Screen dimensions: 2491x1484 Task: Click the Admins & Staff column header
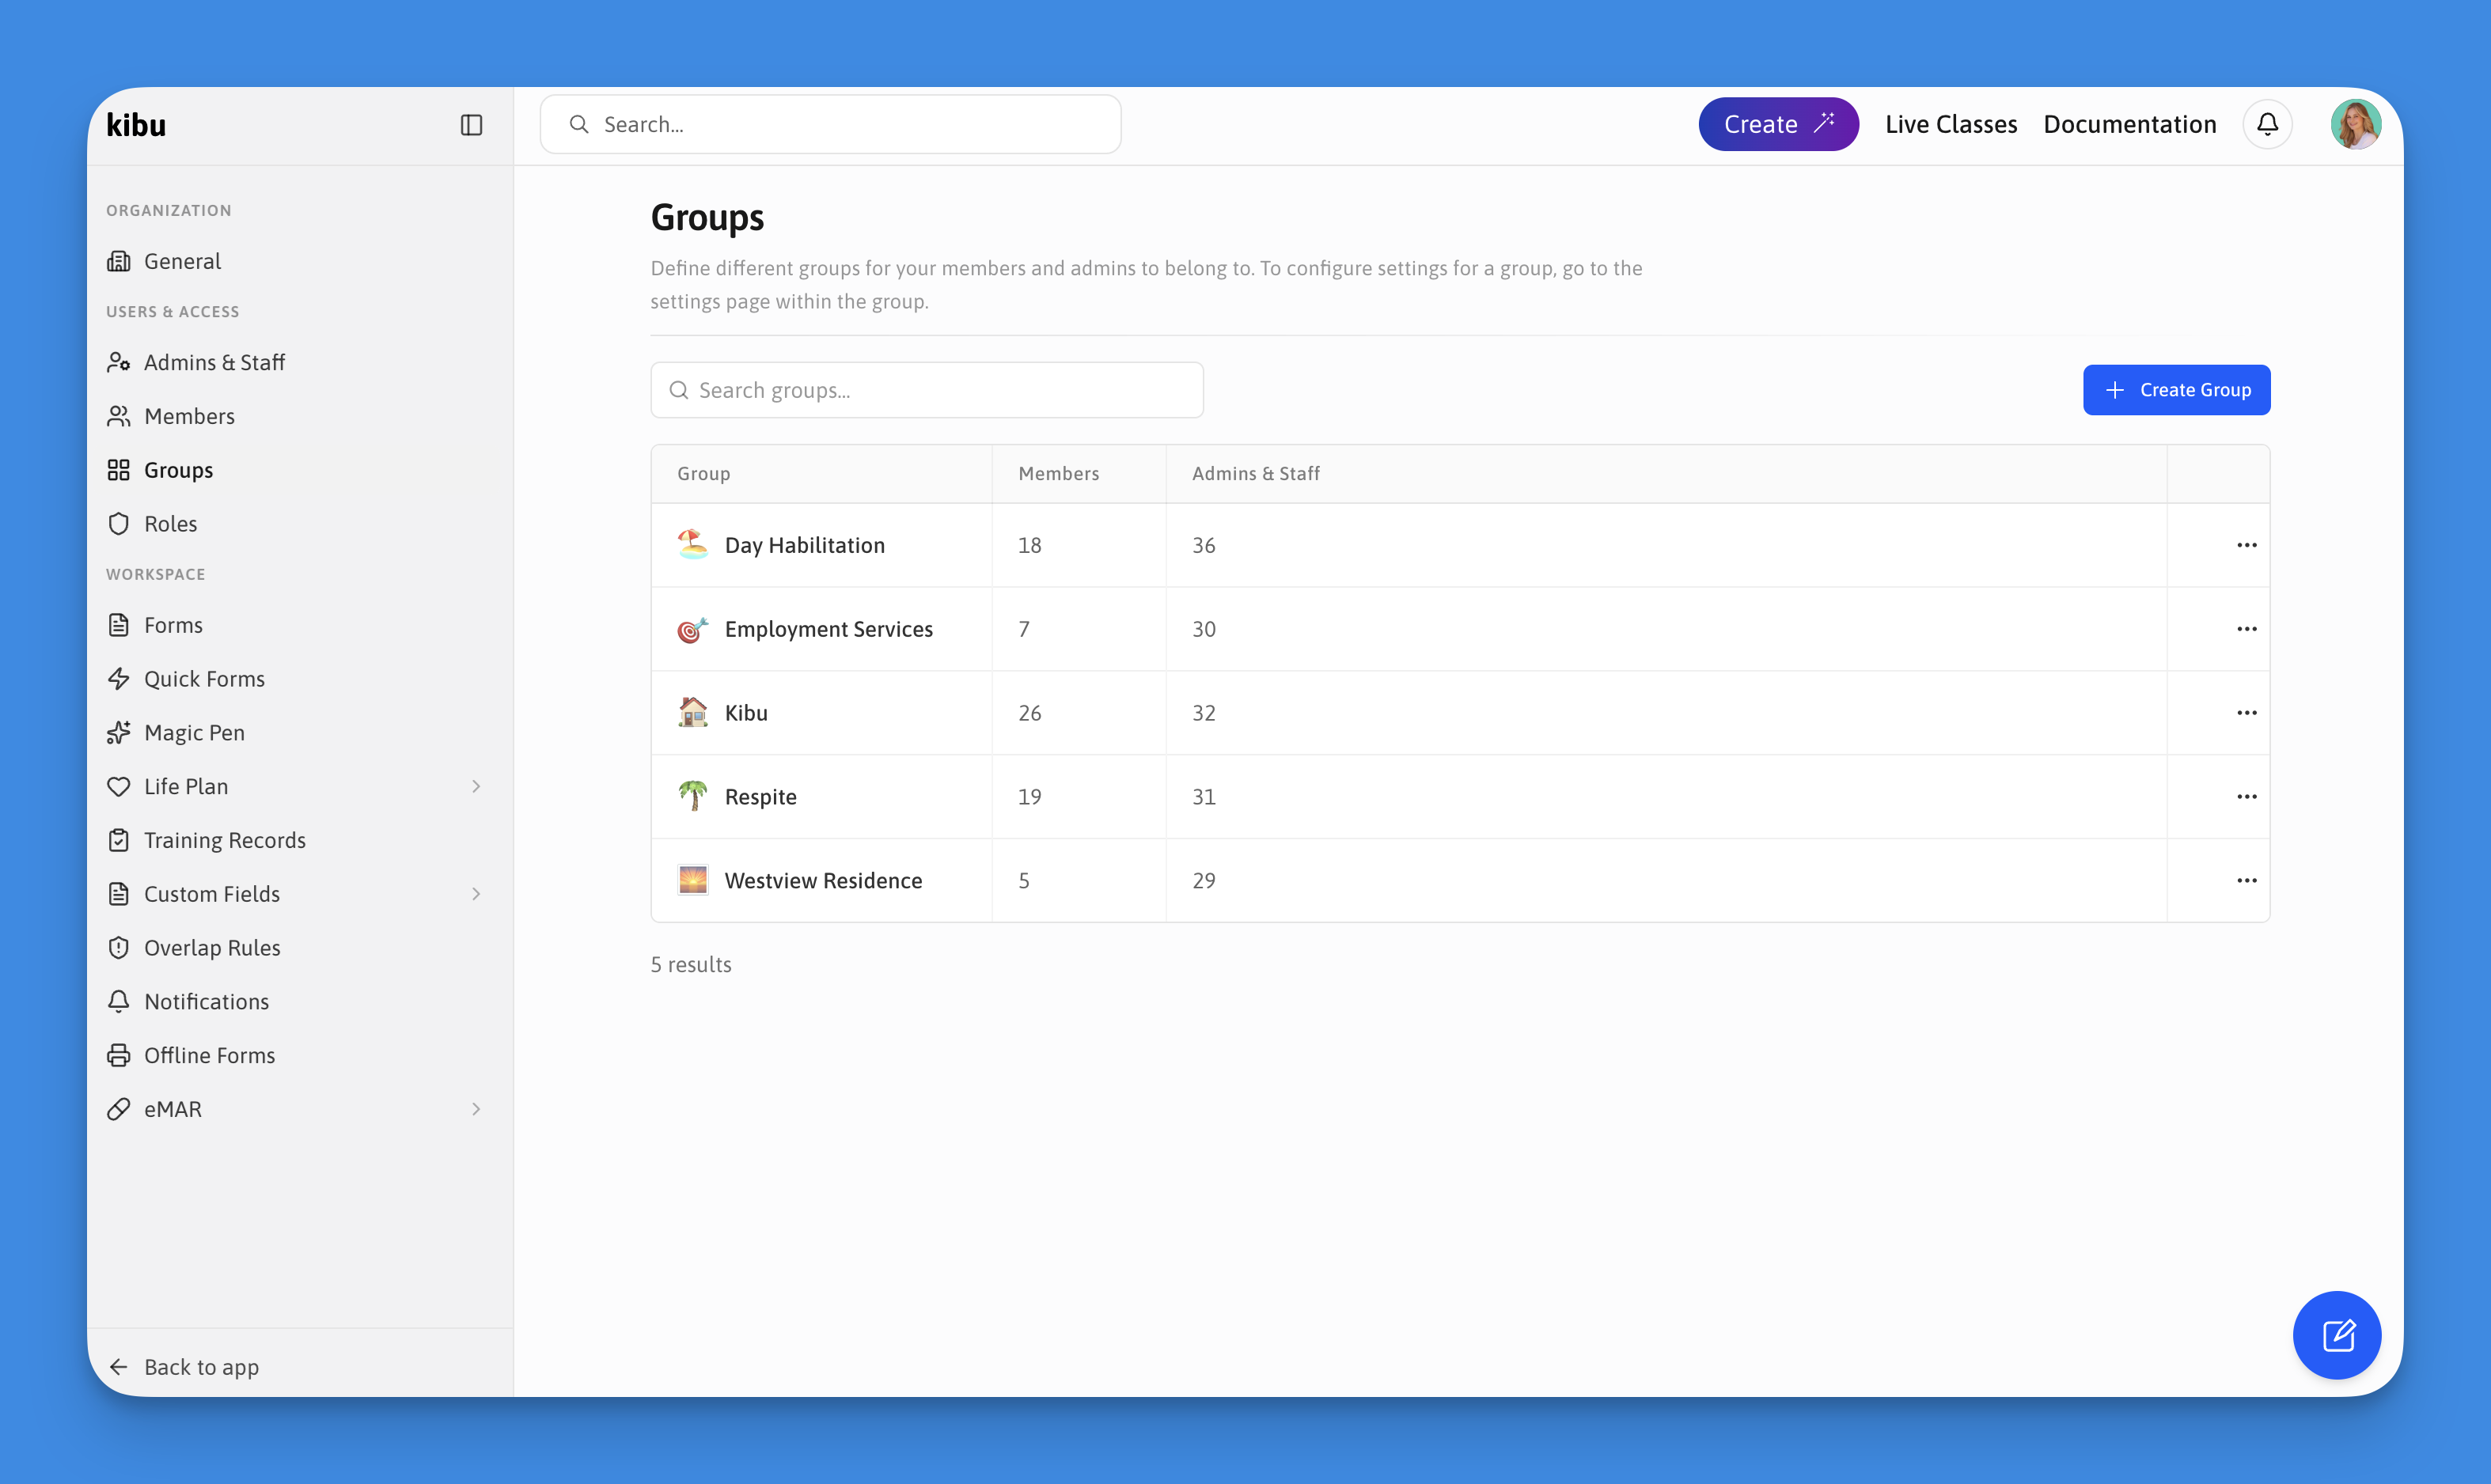click(x=1255, y=474)
